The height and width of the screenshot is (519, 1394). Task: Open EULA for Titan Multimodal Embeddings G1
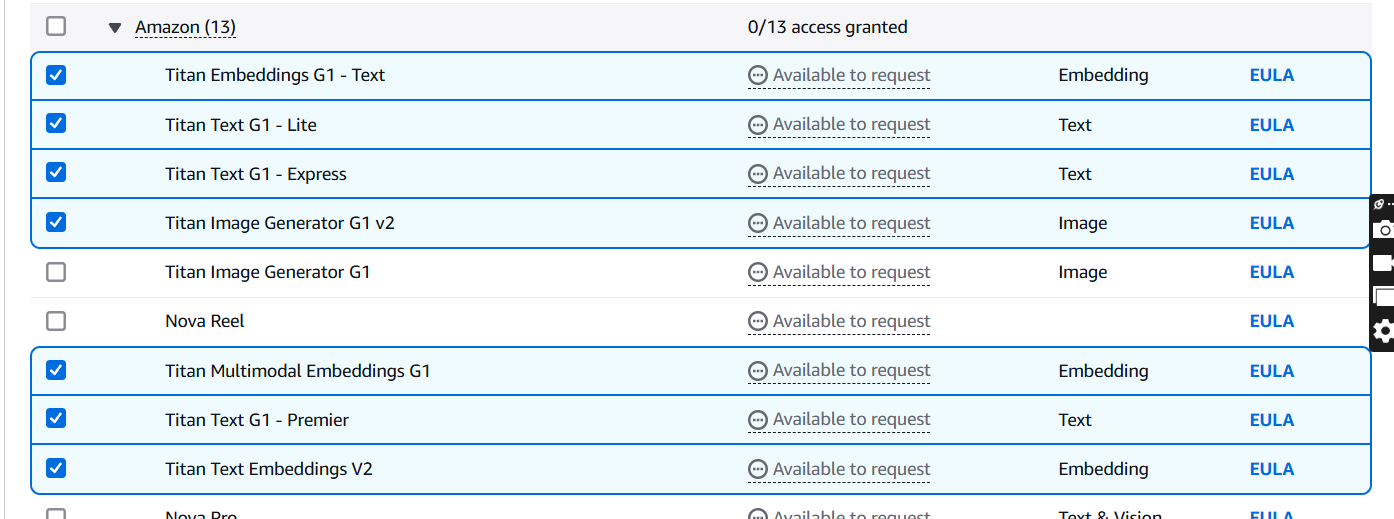point(1271,371)
